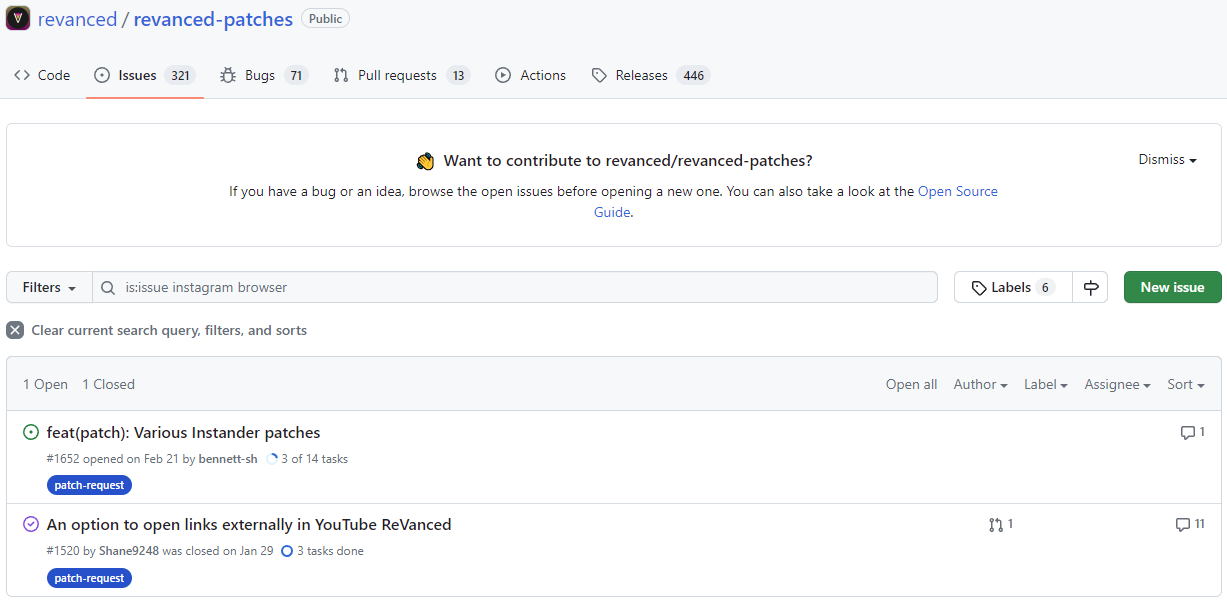Click the waving hand emoji in banner
The height and width of the screenshot is (604, 1227).
pyautogui.click(x=426, y=161)
